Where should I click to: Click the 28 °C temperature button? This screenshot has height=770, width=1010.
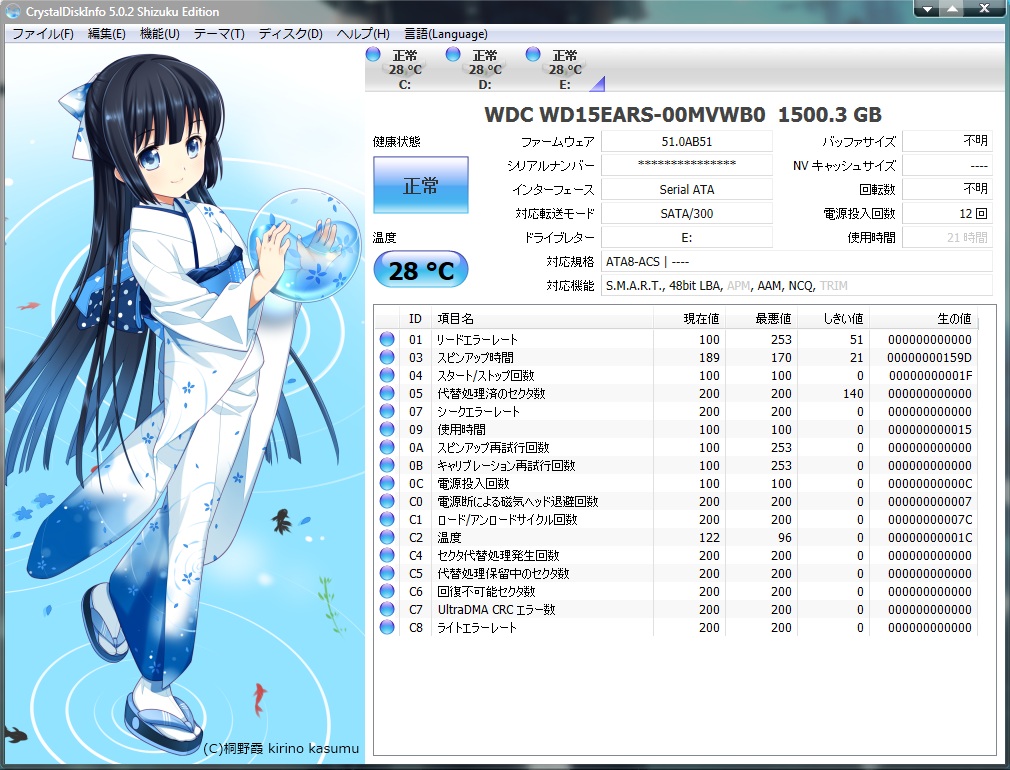[420, 269]
